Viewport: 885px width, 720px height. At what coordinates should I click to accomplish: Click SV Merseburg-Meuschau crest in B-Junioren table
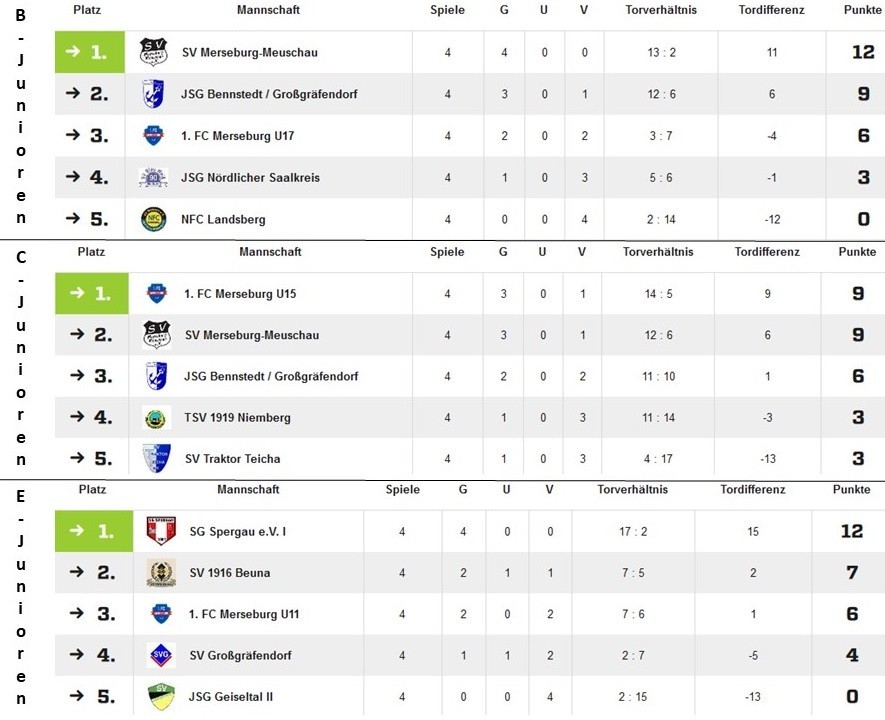tap(153, 52)
